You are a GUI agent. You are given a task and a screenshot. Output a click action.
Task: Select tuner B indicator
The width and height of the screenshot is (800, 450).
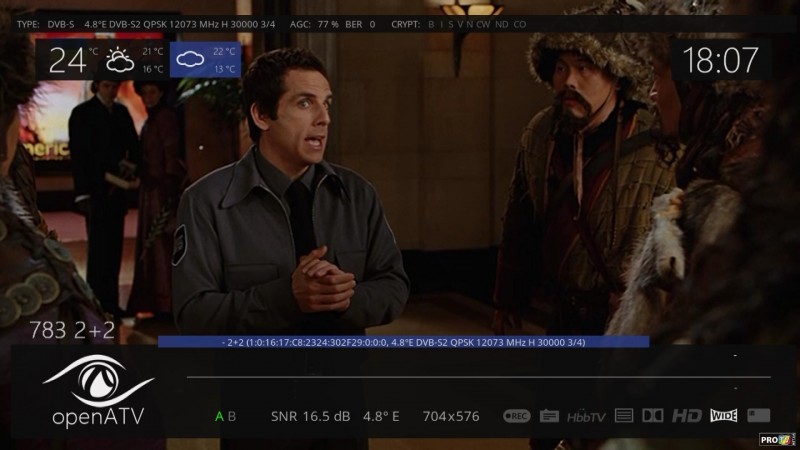232,416
